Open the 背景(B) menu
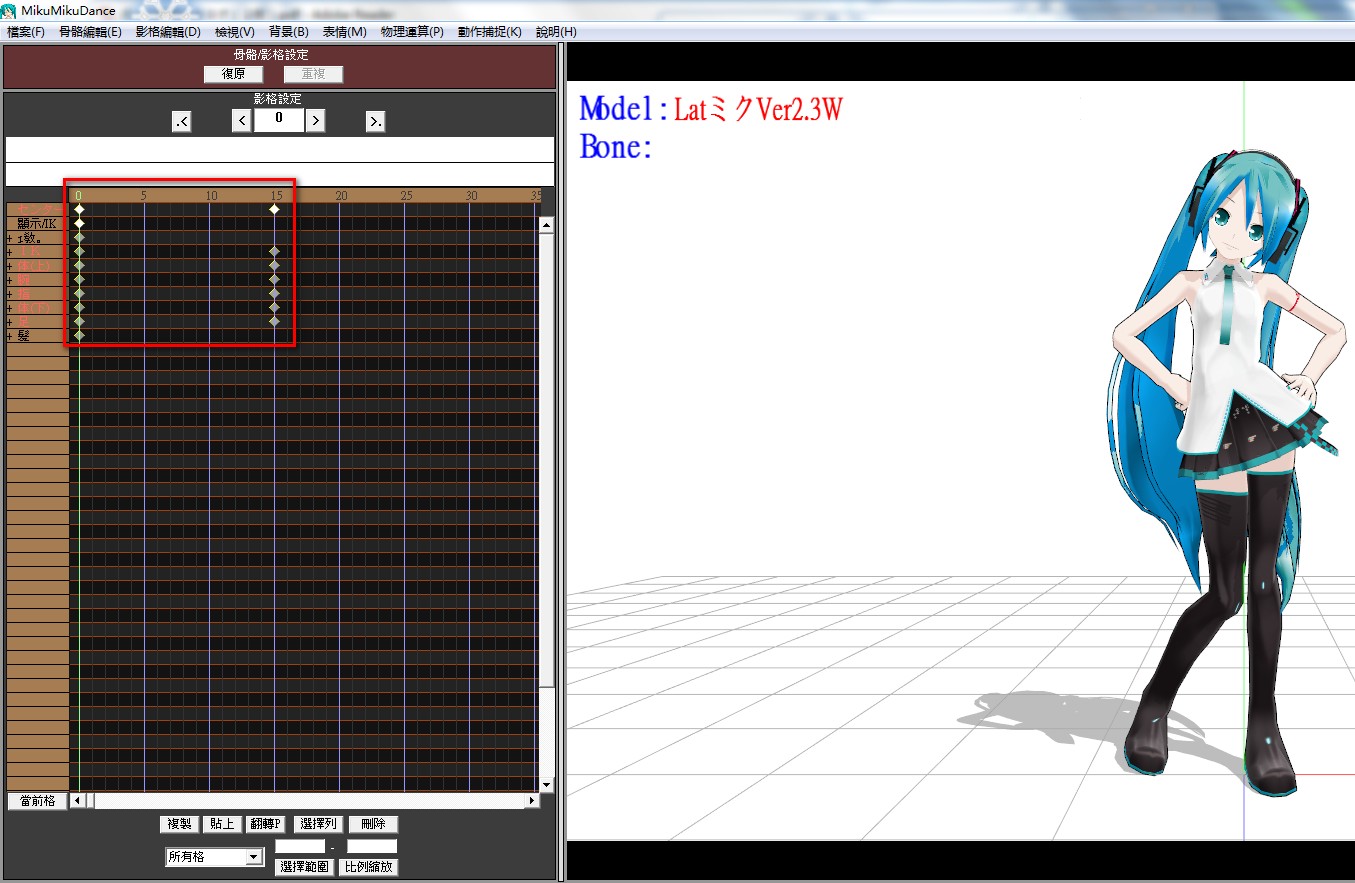 (289, 32)
